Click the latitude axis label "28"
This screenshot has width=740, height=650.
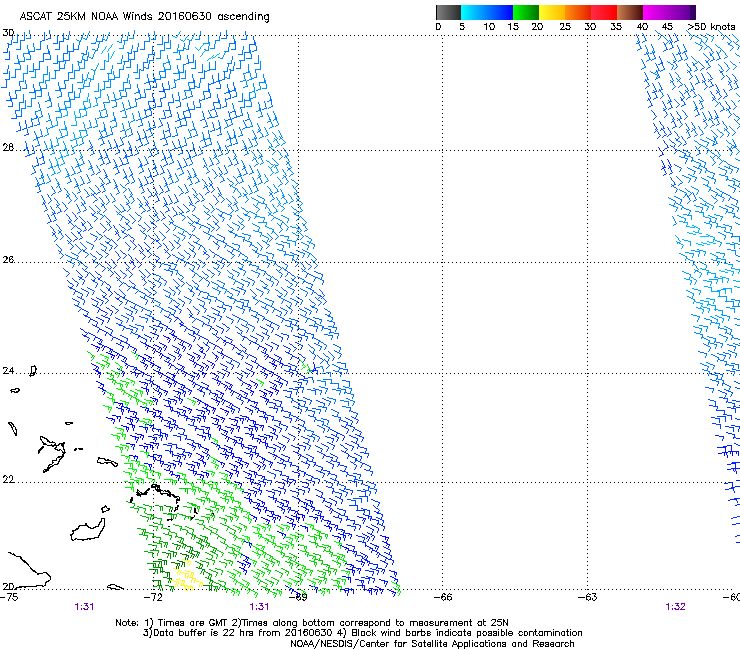click(x=8, y=148)
